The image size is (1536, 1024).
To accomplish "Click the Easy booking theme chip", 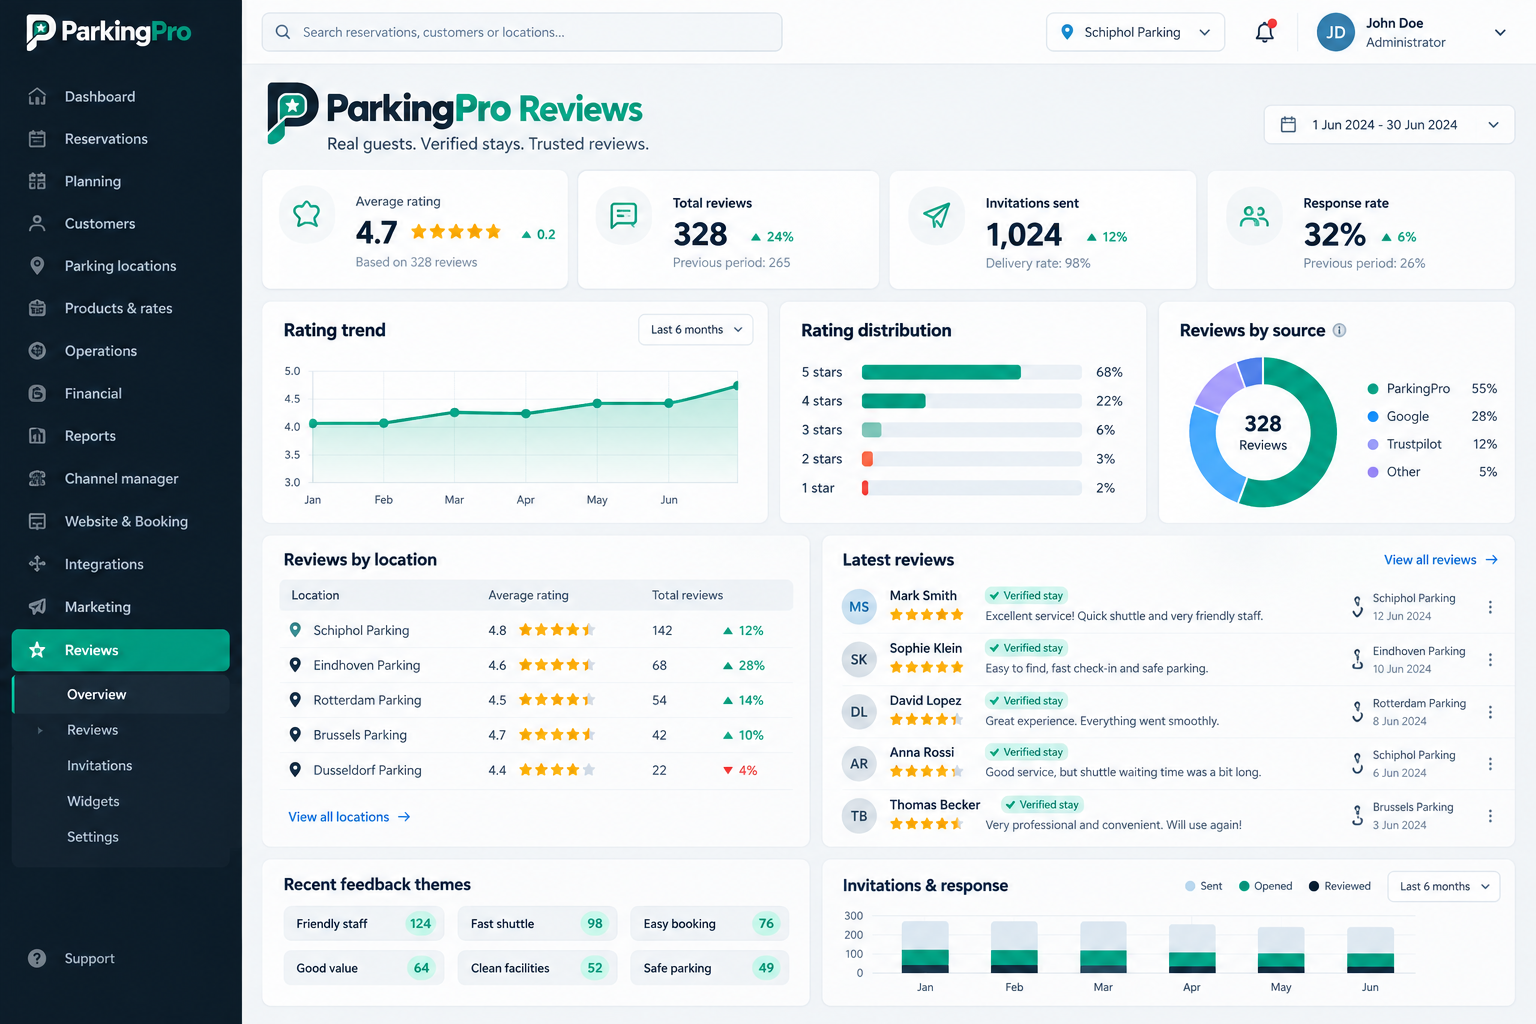I will (710, 924).
